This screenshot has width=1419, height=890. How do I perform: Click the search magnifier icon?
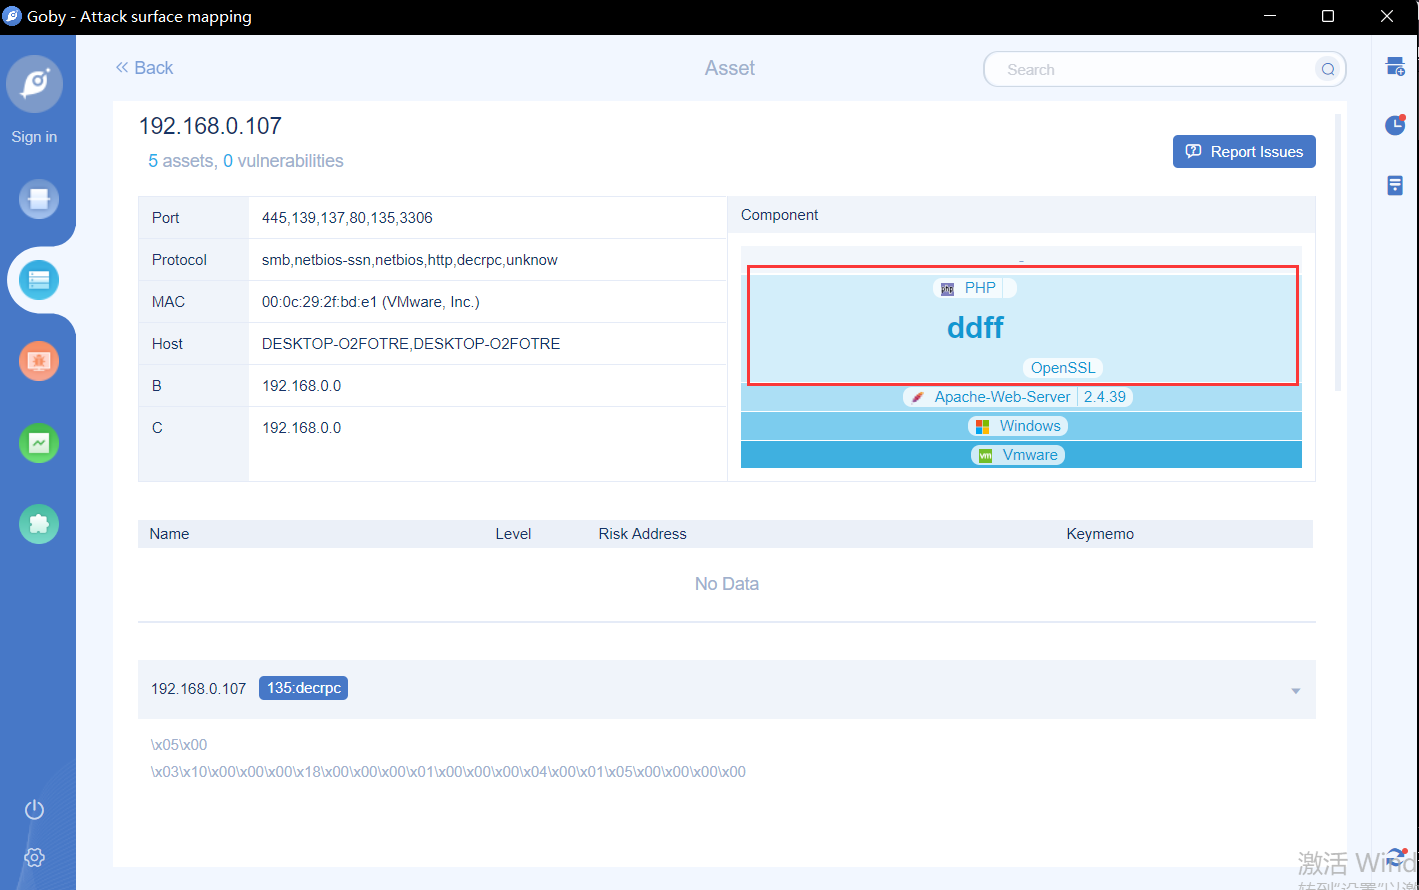1328,69
